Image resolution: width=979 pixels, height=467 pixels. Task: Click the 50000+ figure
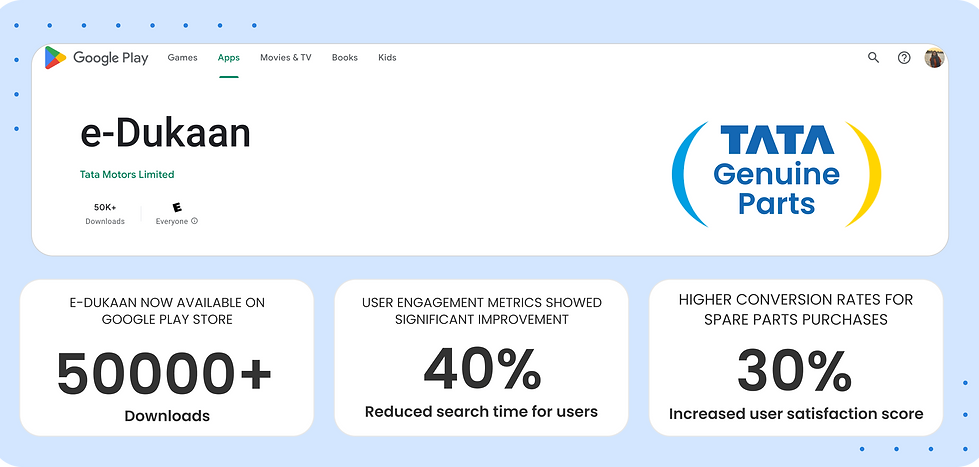click(164, 375)
